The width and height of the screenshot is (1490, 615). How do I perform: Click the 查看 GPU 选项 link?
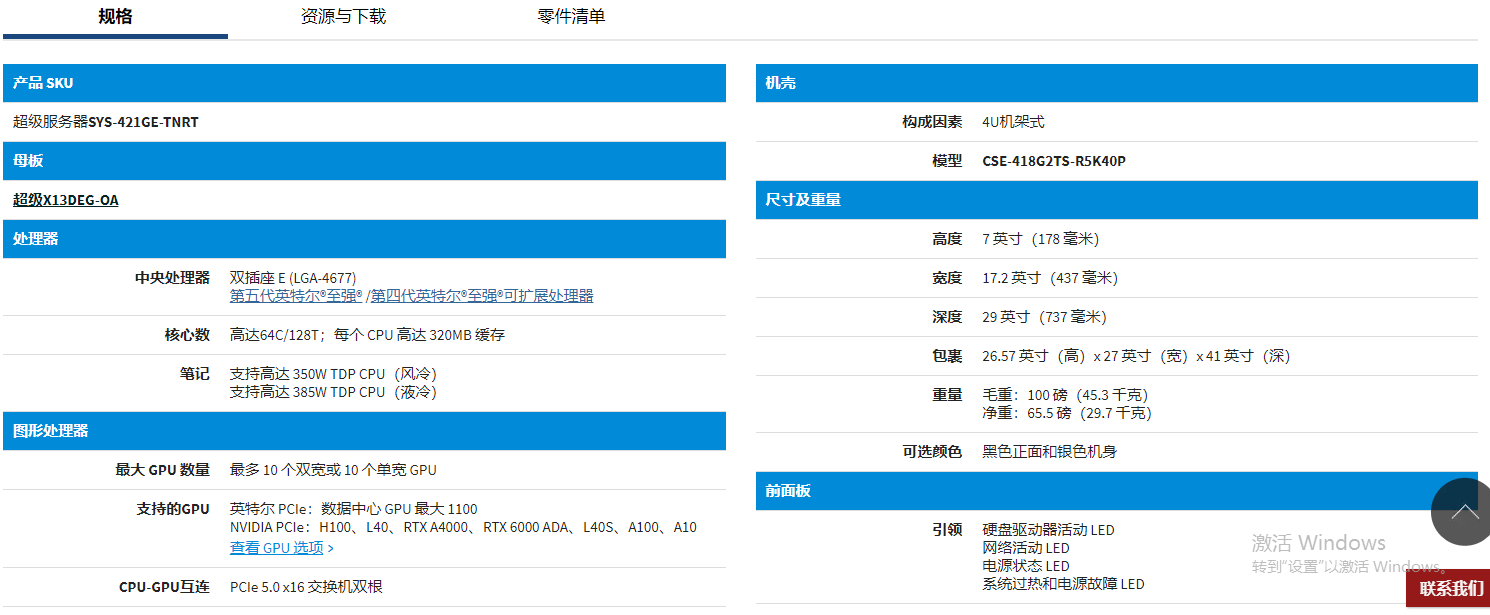click(278, 547)
